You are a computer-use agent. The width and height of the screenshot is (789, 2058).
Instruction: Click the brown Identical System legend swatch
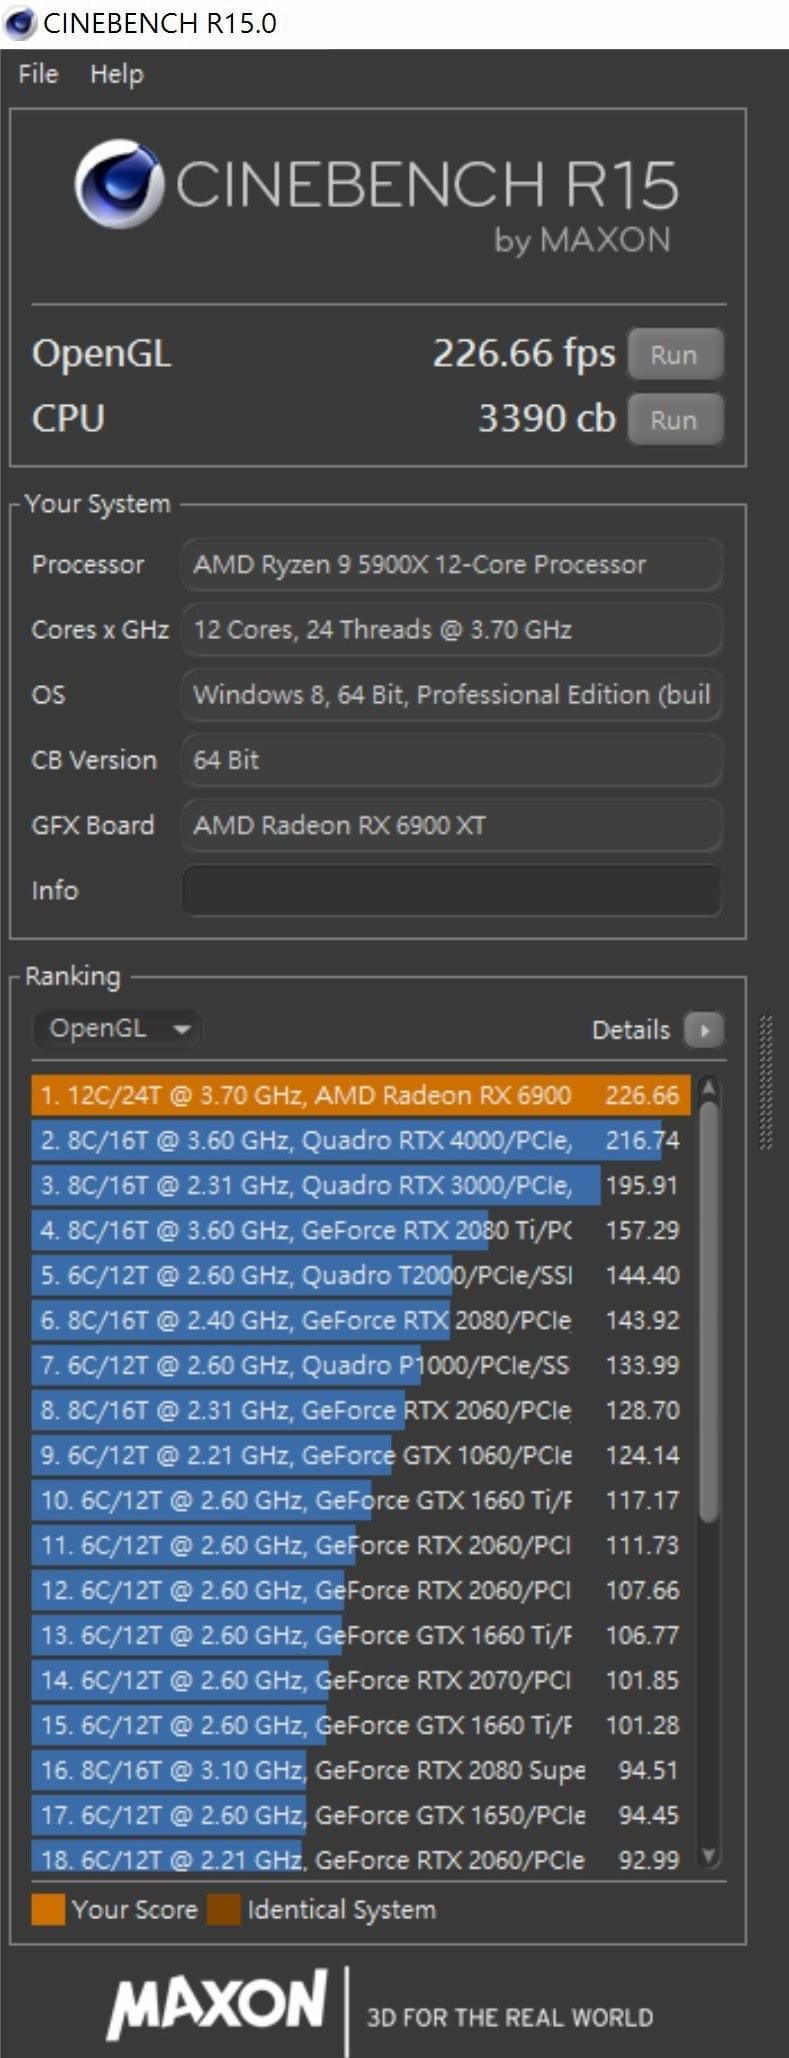pos(224,1909)
